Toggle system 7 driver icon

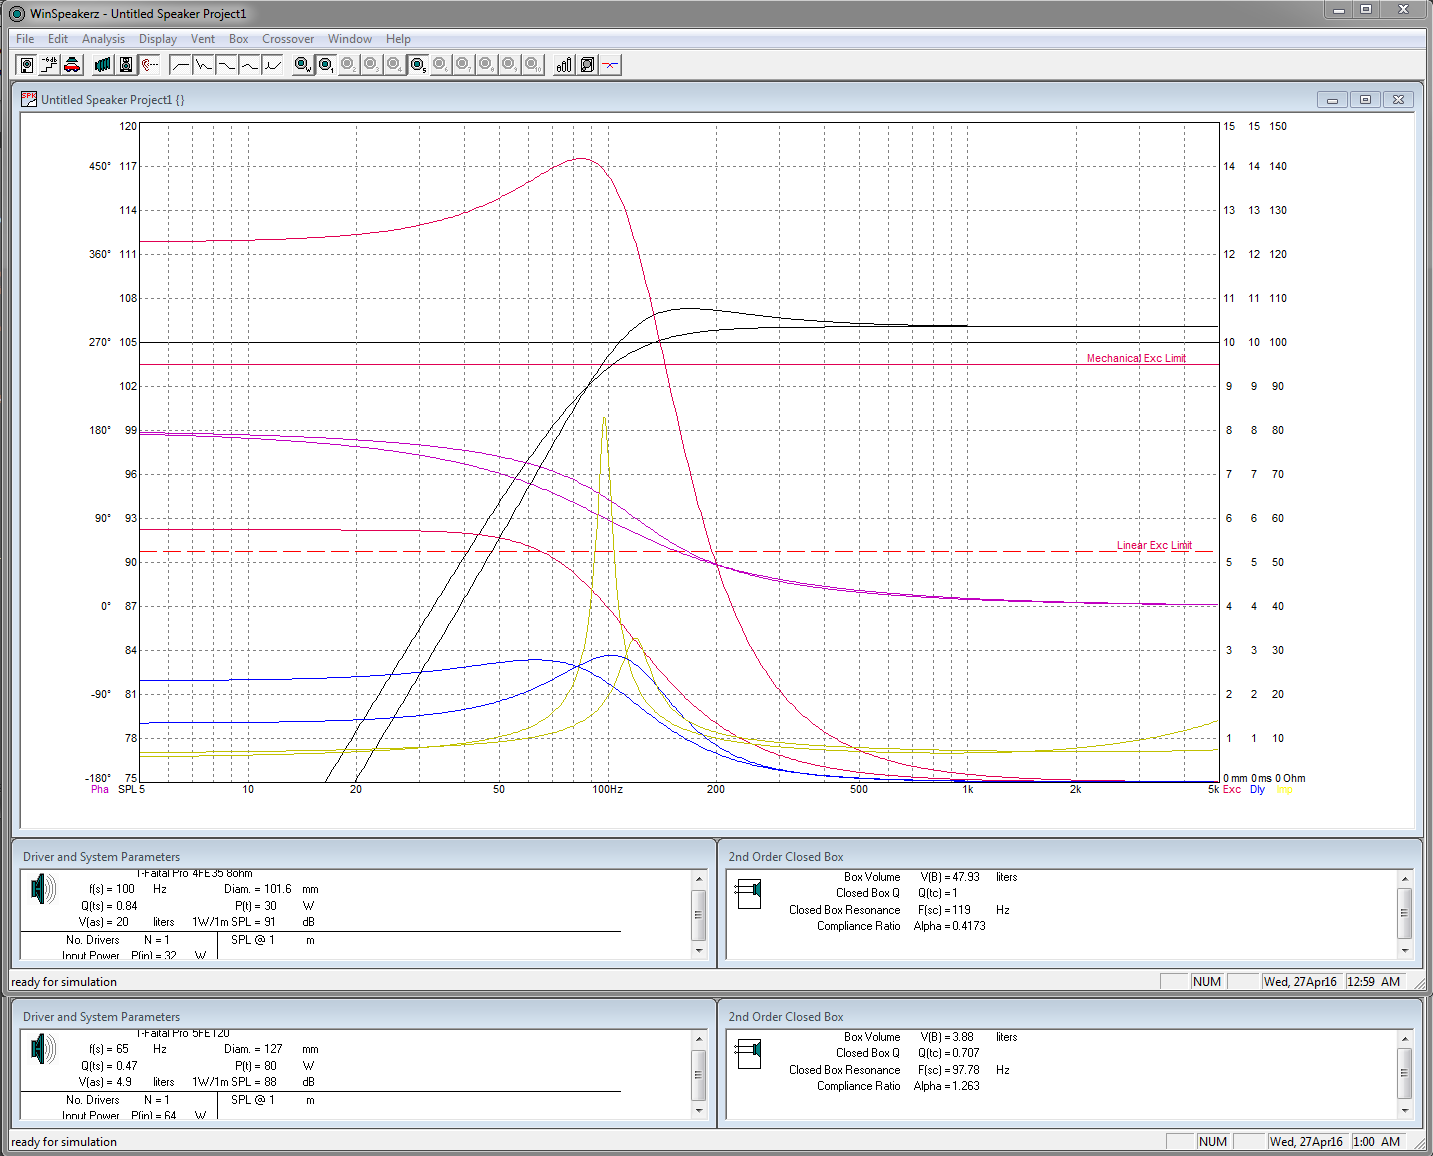pos(464,65)
